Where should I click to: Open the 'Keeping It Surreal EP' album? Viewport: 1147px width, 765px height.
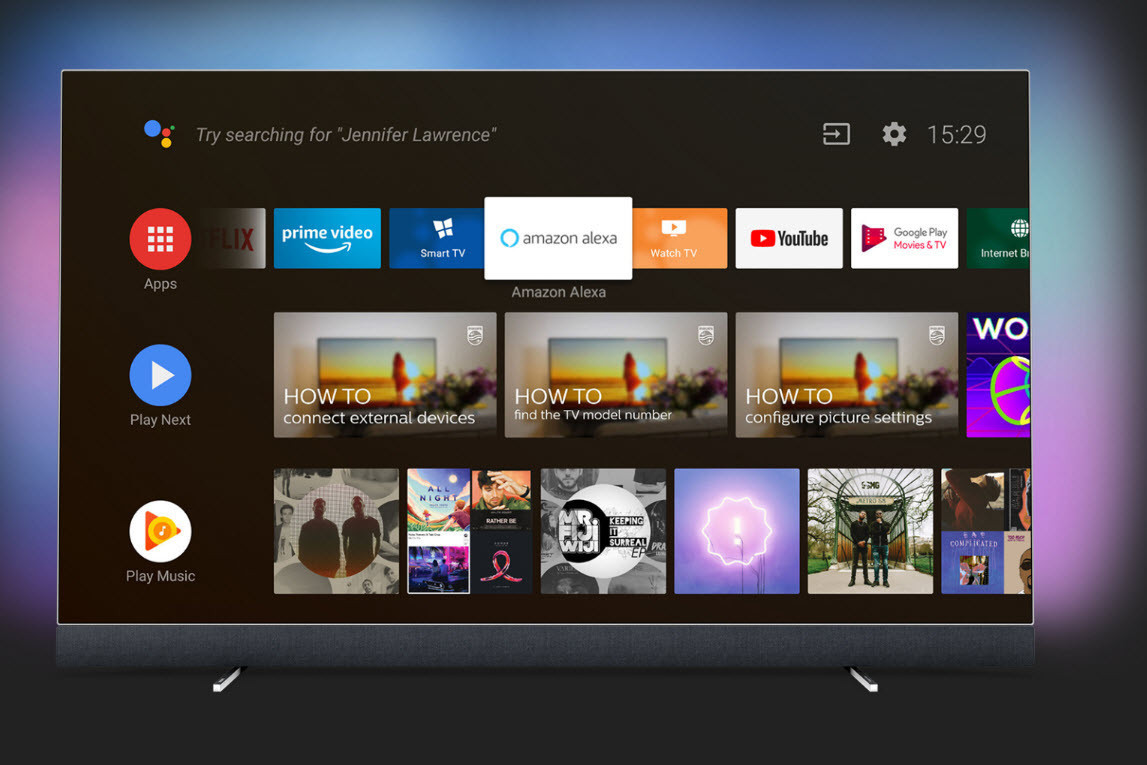[603, 531]
